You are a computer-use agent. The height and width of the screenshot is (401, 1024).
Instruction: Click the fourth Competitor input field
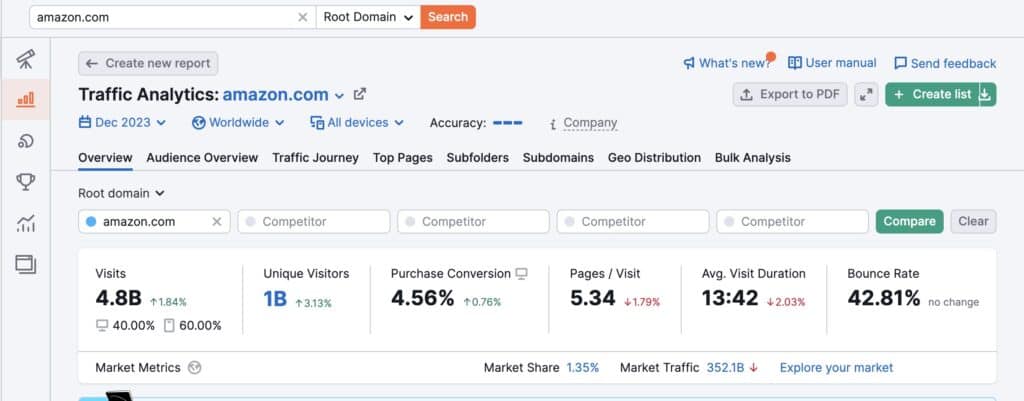click(x=792, y=221)
